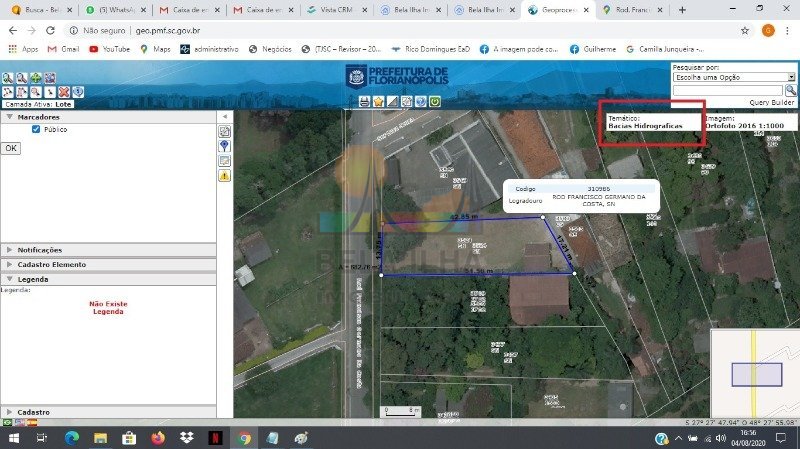Switch to the Busca - Bel tab
The width and height of the screenshot is (800, 449).
click(x=42, y=10)
